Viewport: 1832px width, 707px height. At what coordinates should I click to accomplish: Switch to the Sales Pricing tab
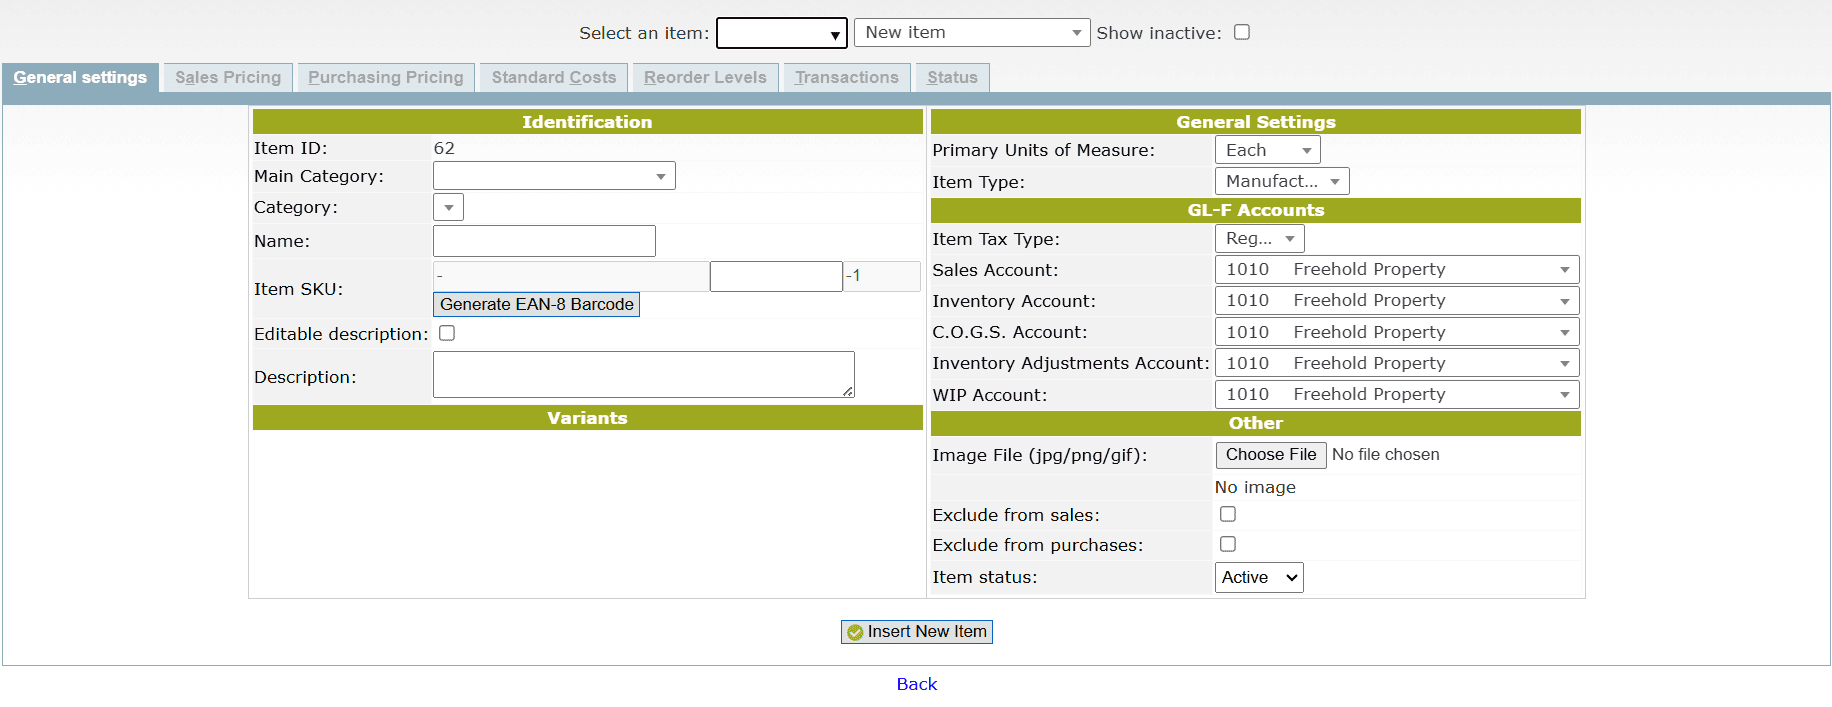(x=228, y=77)
